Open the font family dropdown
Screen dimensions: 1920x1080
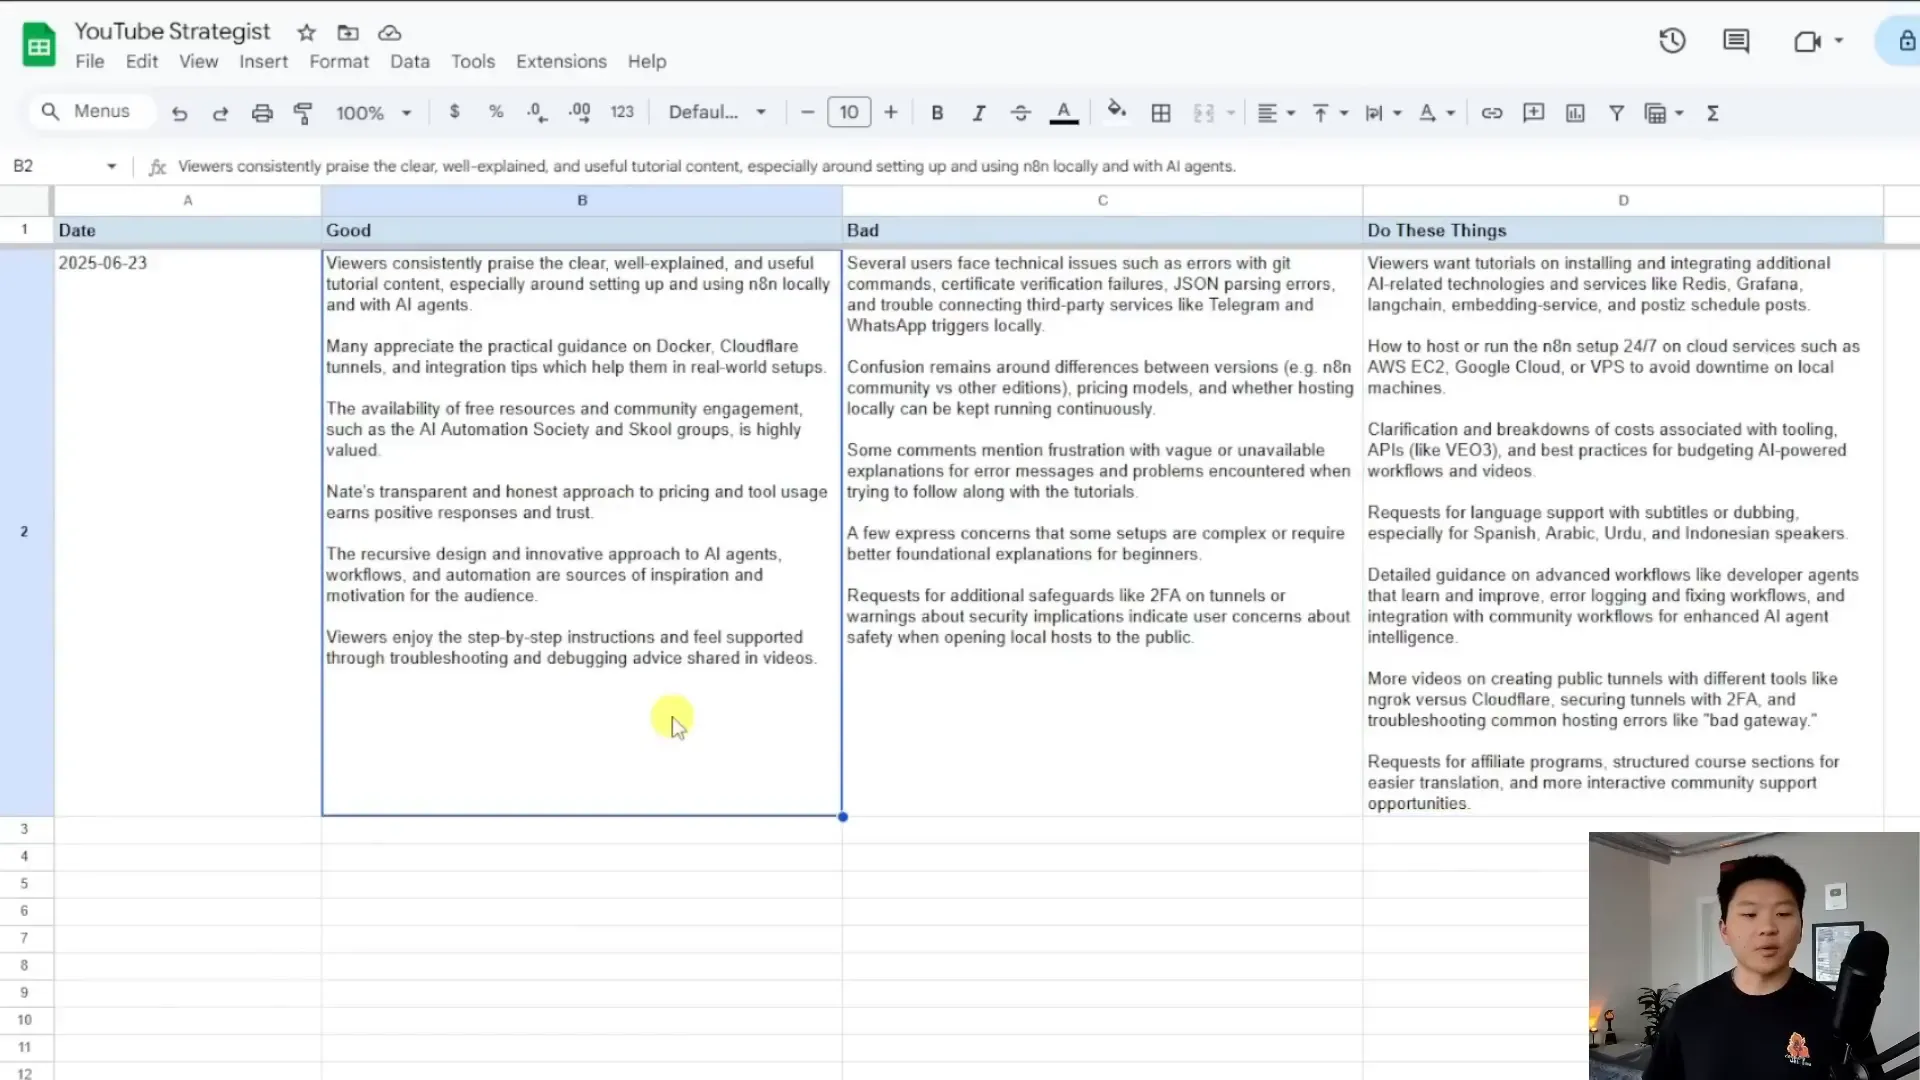coord(717,112)
